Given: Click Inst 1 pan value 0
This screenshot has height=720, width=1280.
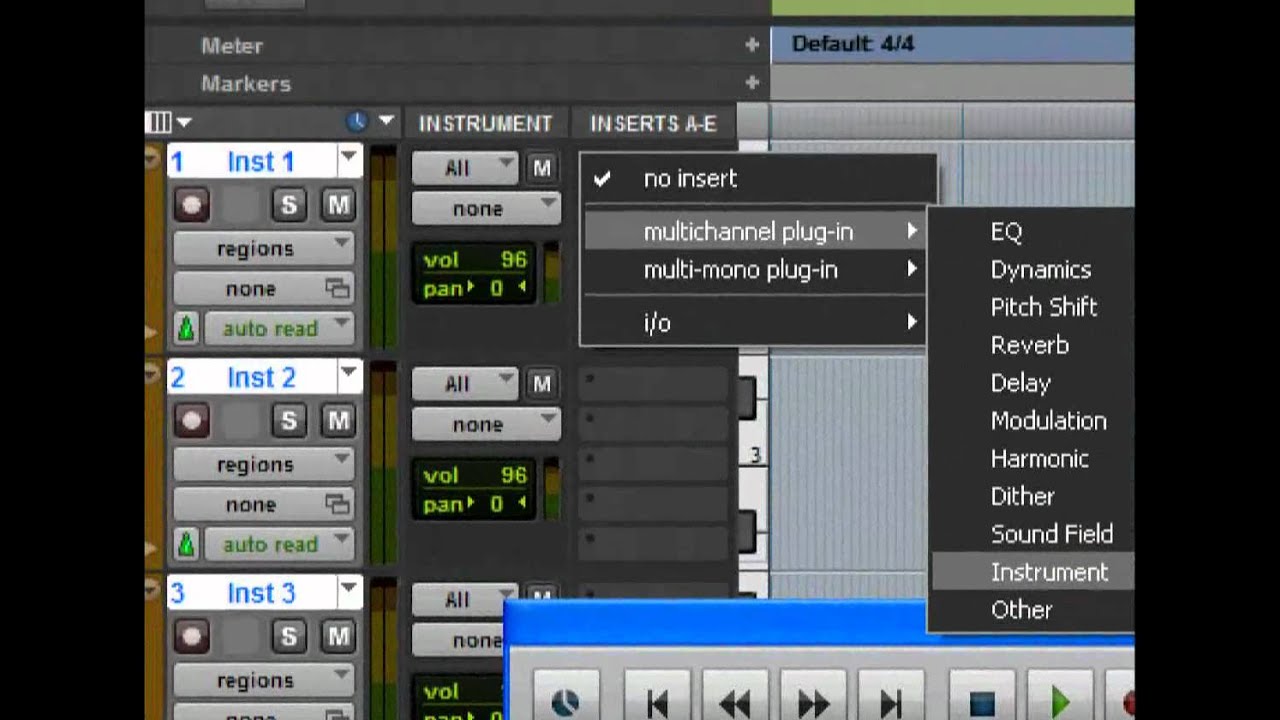Looking at the screenshot, I should [497, 289].
